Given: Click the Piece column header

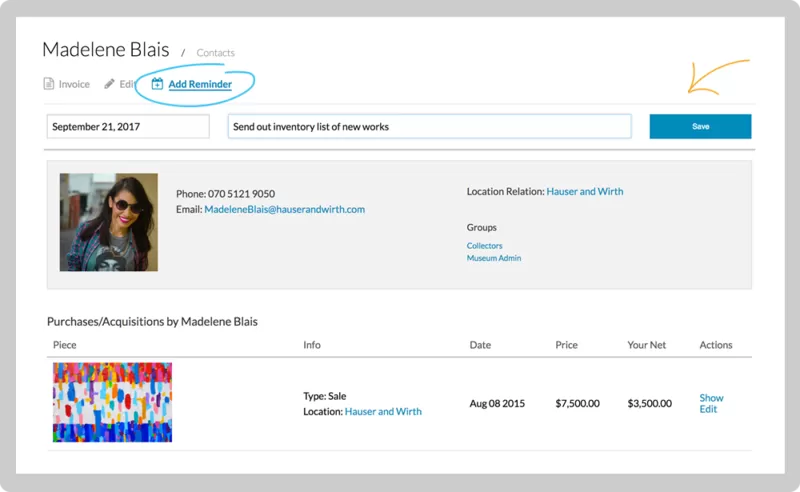Looking at the screenshot, I should click(x=64, y=345).
